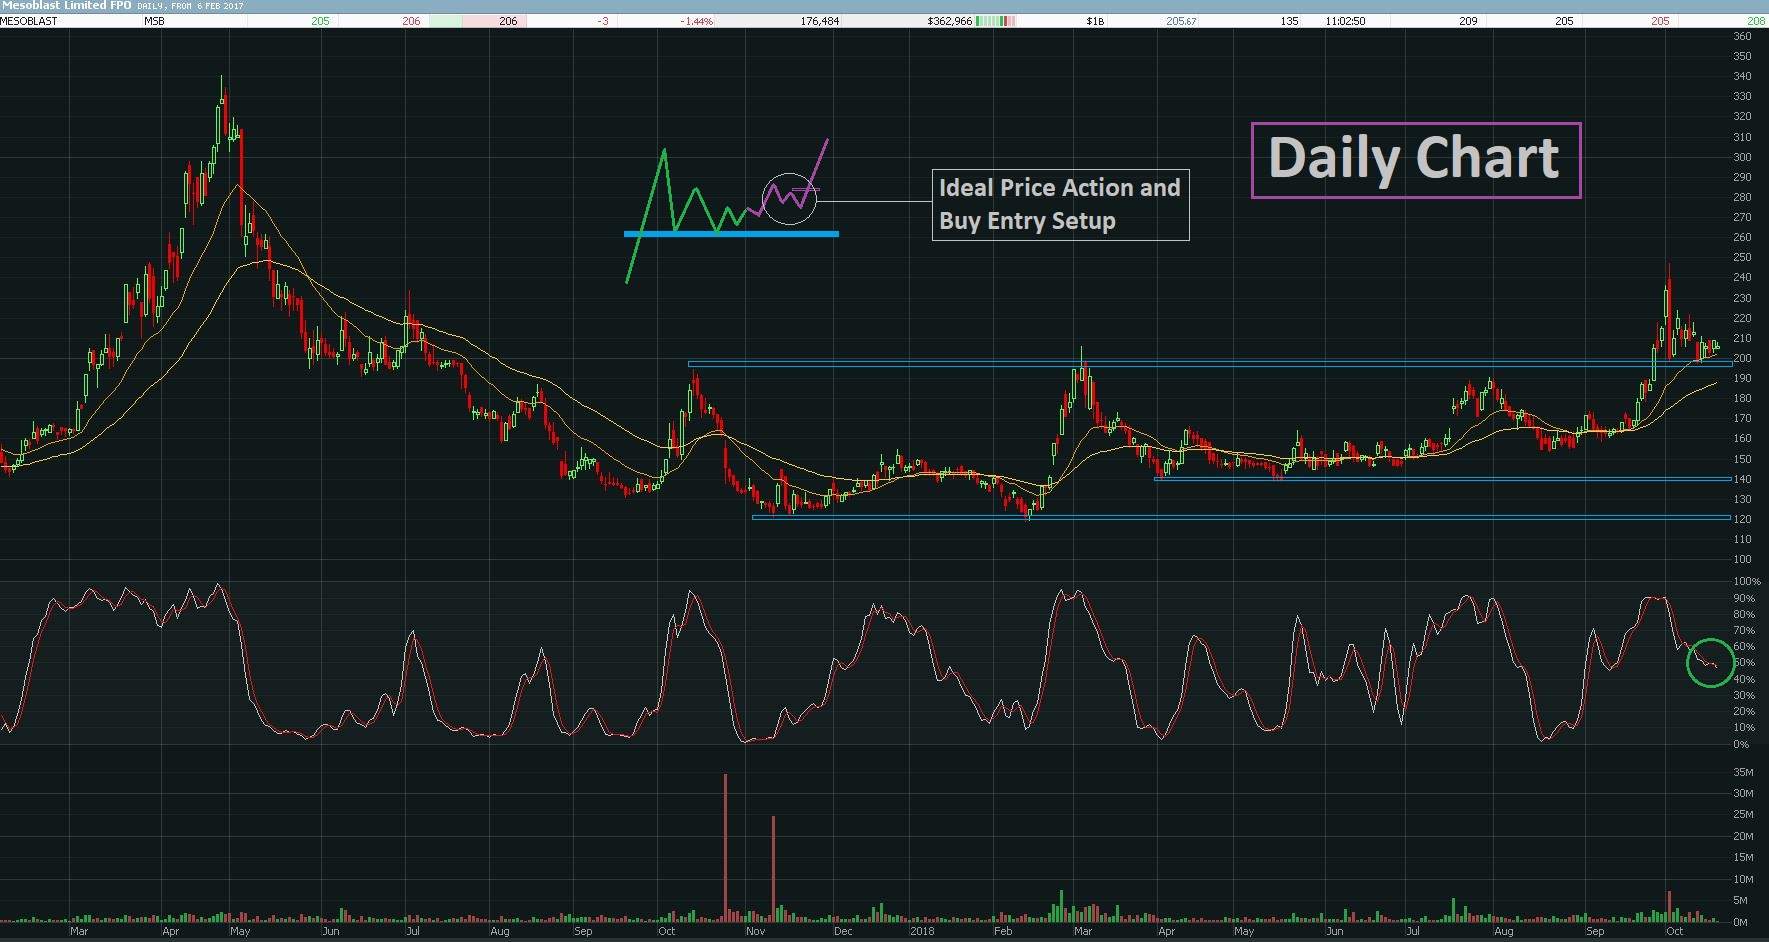This screenshot has height=942, width=1769.
Task: Select the 100% label on oscillator axis
Action: tap(1747, 581)
